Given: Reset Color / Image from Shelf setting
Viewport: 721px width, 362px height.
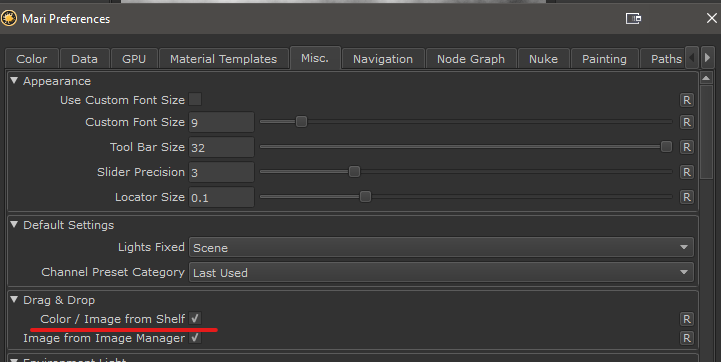Looking at the screenshot, I should click(x=687, y=319).
